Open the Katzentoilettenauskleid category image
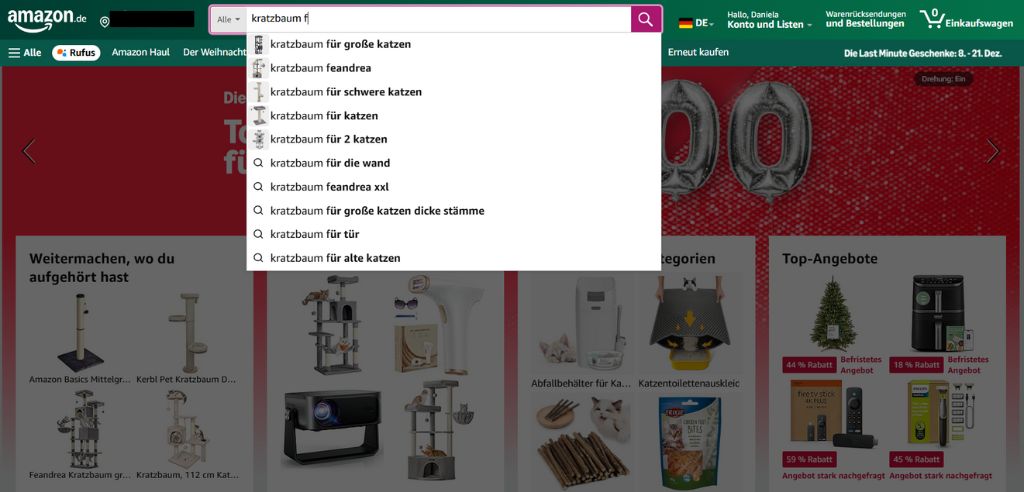This screenshot has height=492, width=1024. point(688,323)
